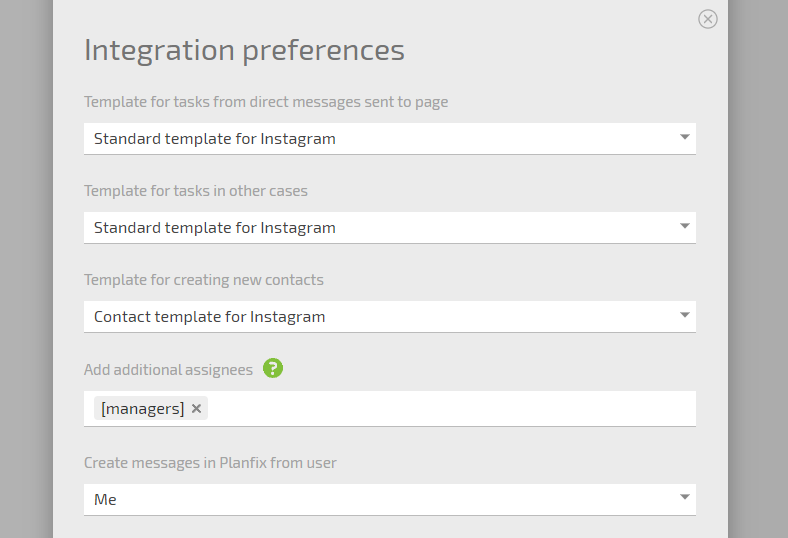Click the 'Integration preferences' heading

pyautogui.click(x=244, y=51)
